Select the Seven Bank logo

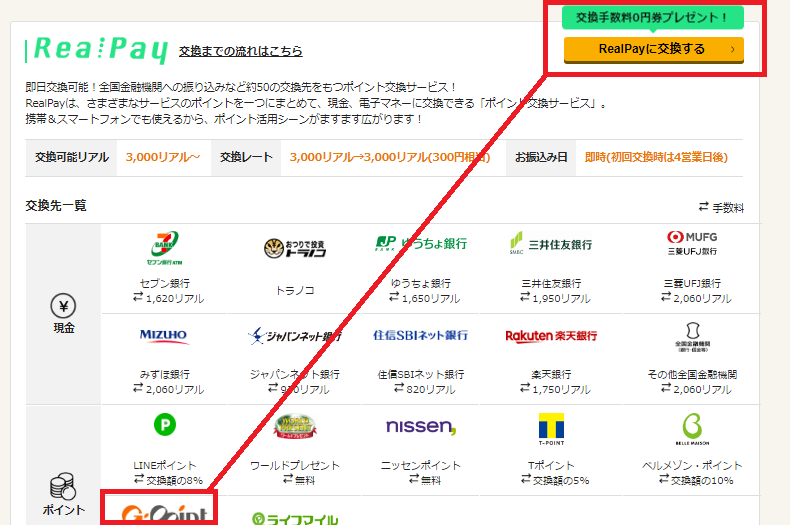pos(165,248)
